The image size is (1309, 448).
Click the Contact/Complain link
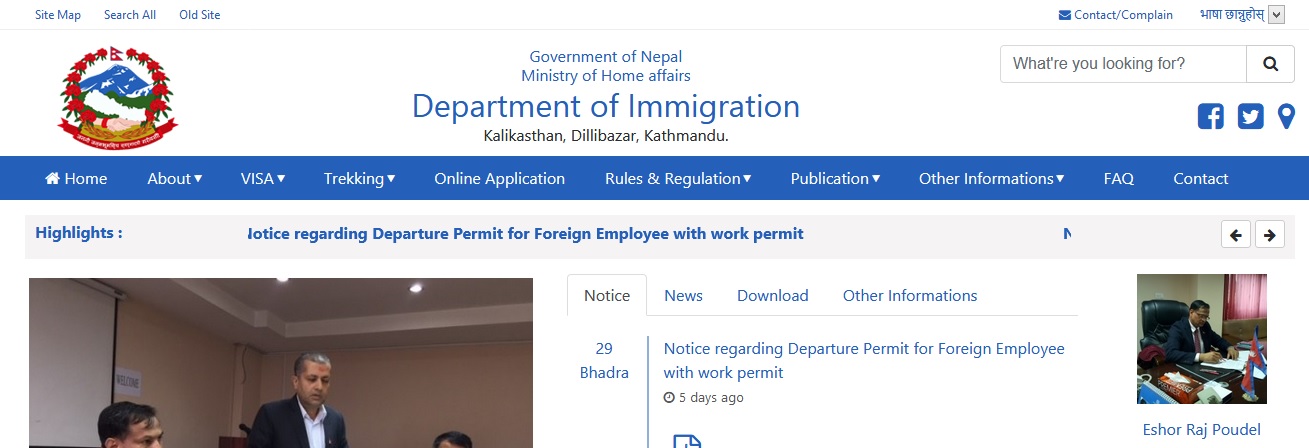click(1115, 15)
